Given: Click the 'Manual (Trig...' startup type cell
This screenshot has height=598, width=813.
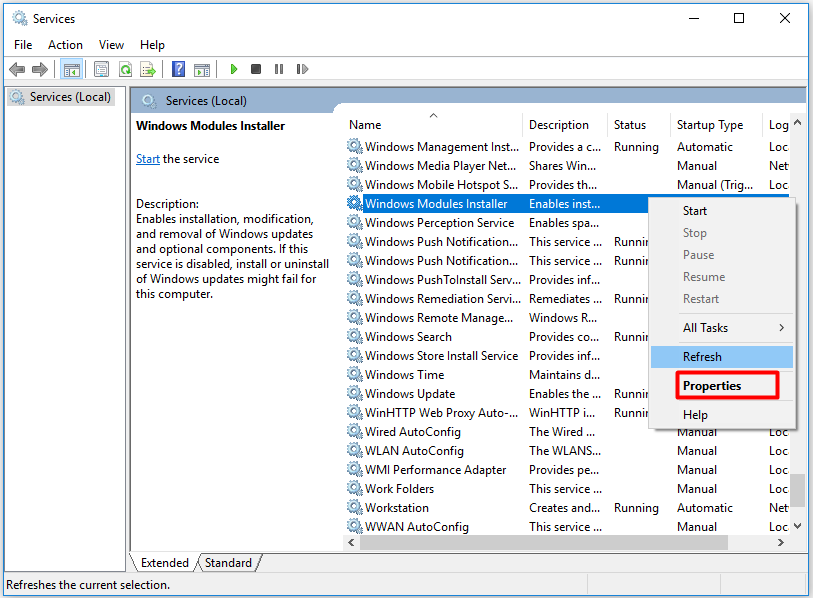Looking at the screenshot, I should tap(715, 185).
